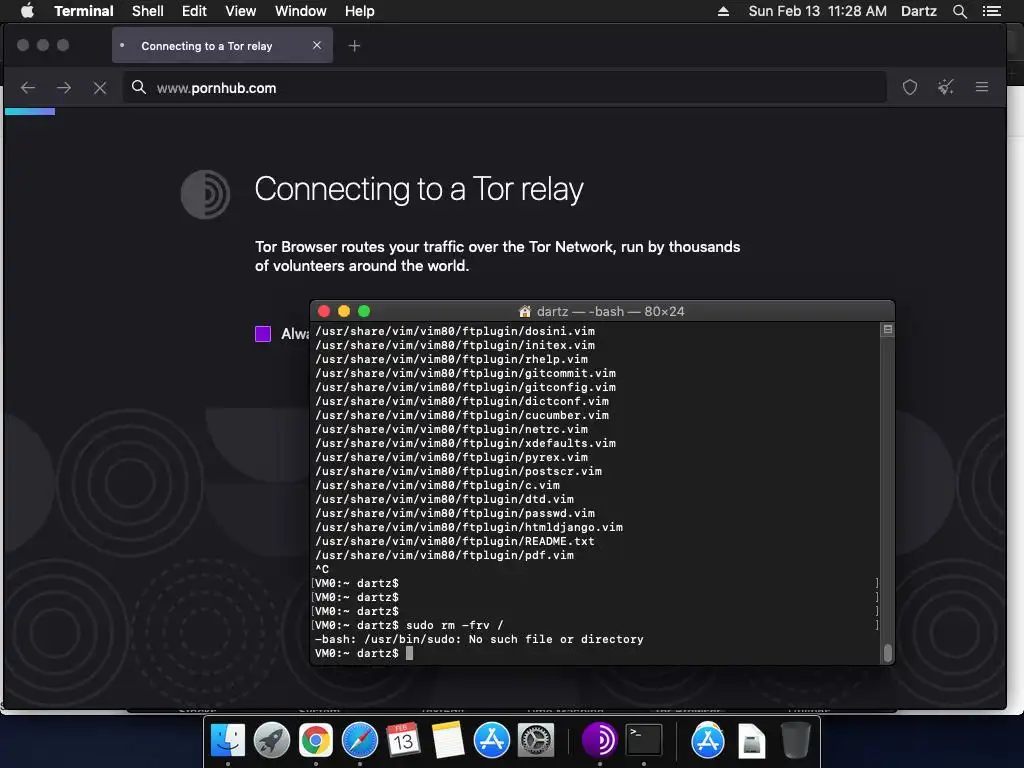Open the Apple menu
This screenshot has width=1024, height=768.
[27, 11]
